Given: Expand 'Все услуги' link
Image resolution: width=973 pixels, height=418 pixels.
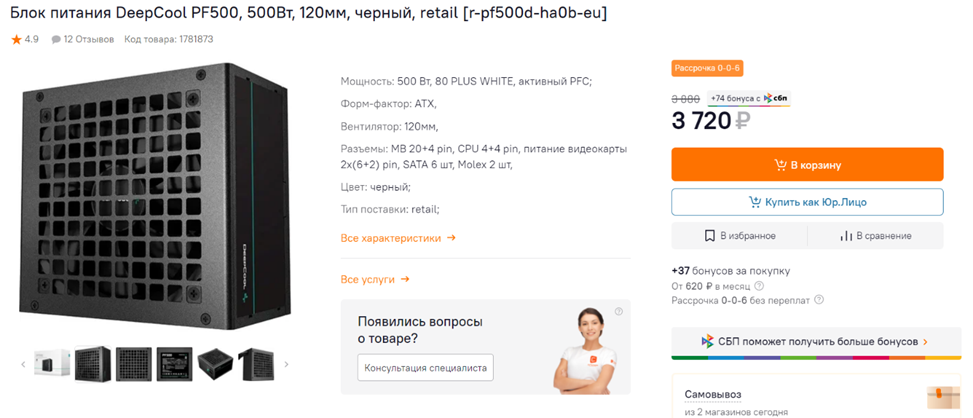Looking at the screenshot, I should click(x=375, y=280).
